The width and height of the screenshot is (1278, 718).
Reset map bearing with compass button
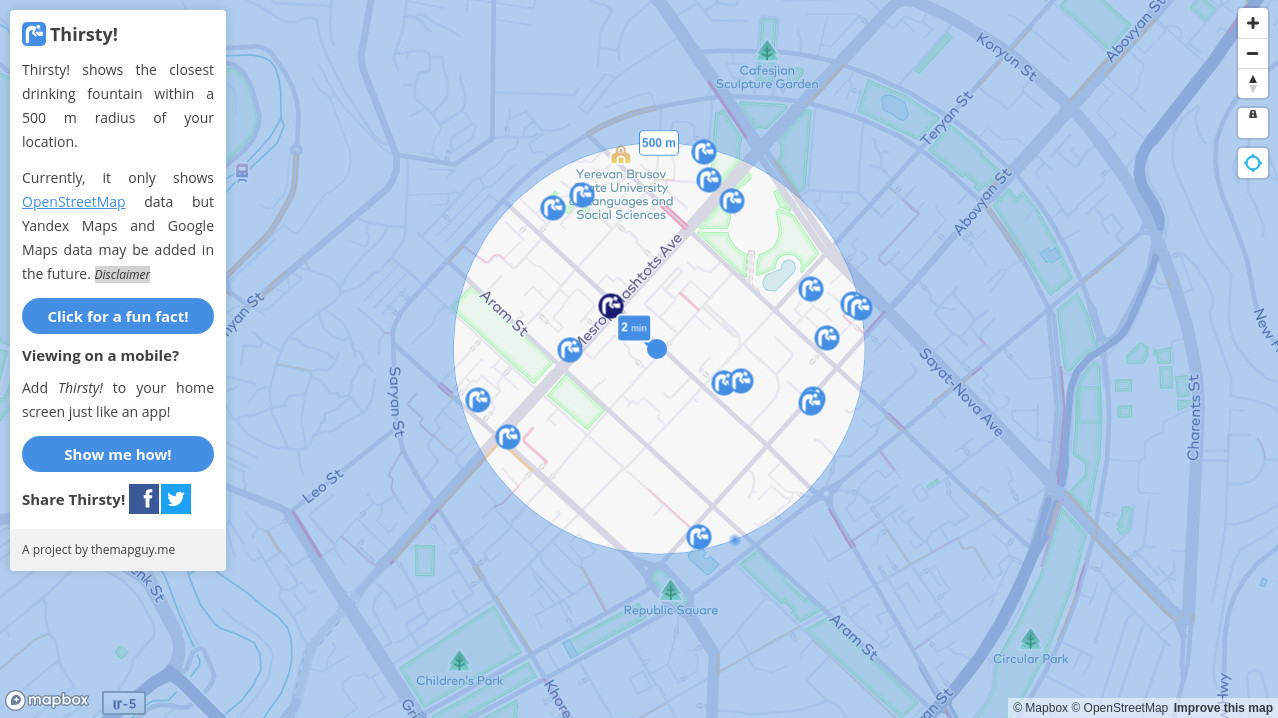1252,84
